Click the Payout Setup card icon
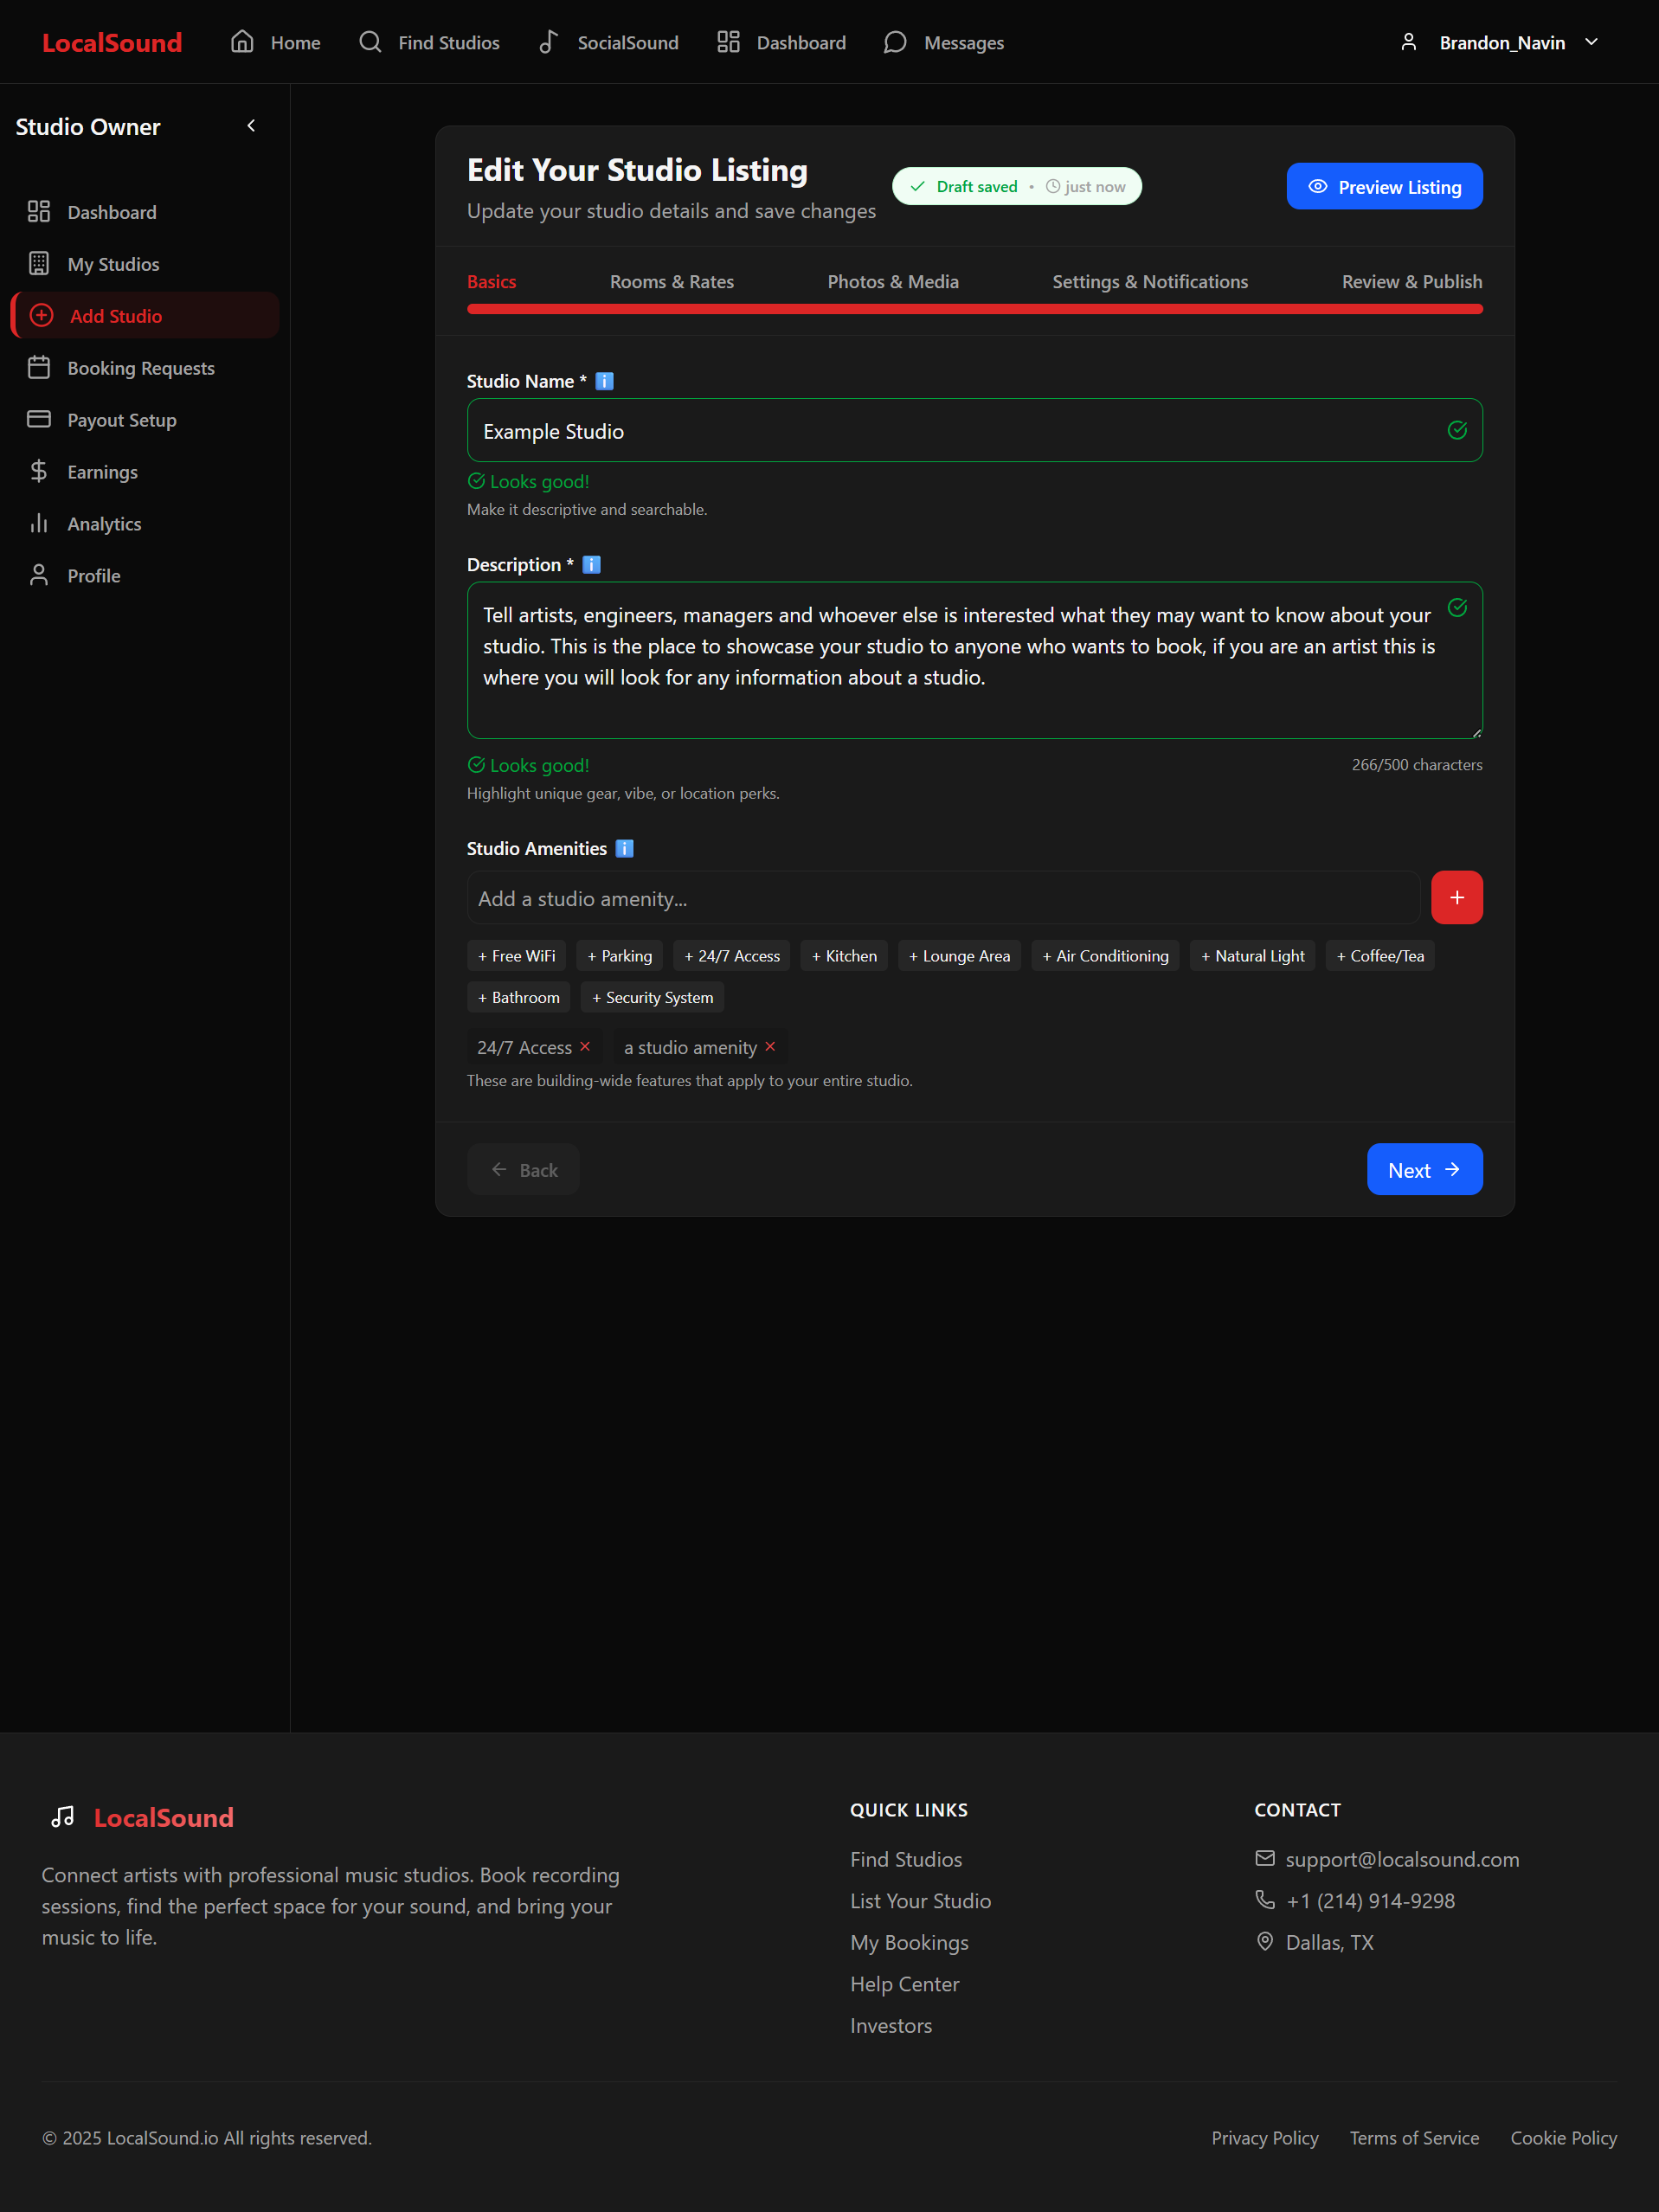 tap(39, 419)
